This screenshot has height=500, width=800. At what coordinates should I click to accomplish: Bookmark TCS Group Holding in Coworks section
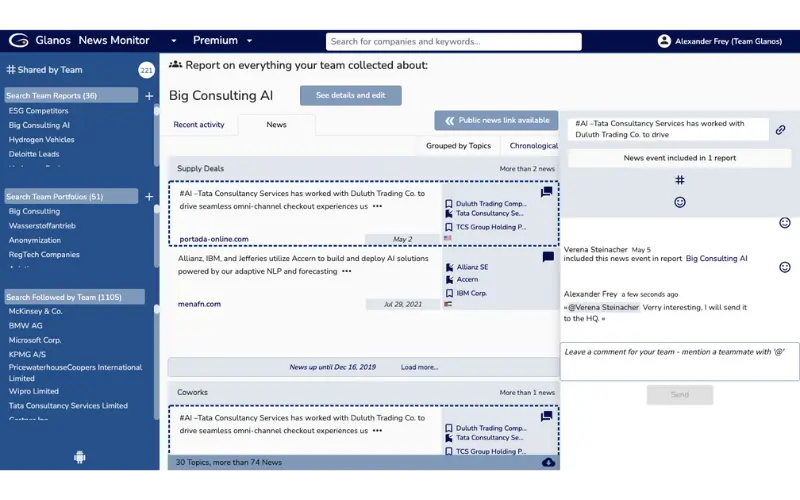click(449, 451)
